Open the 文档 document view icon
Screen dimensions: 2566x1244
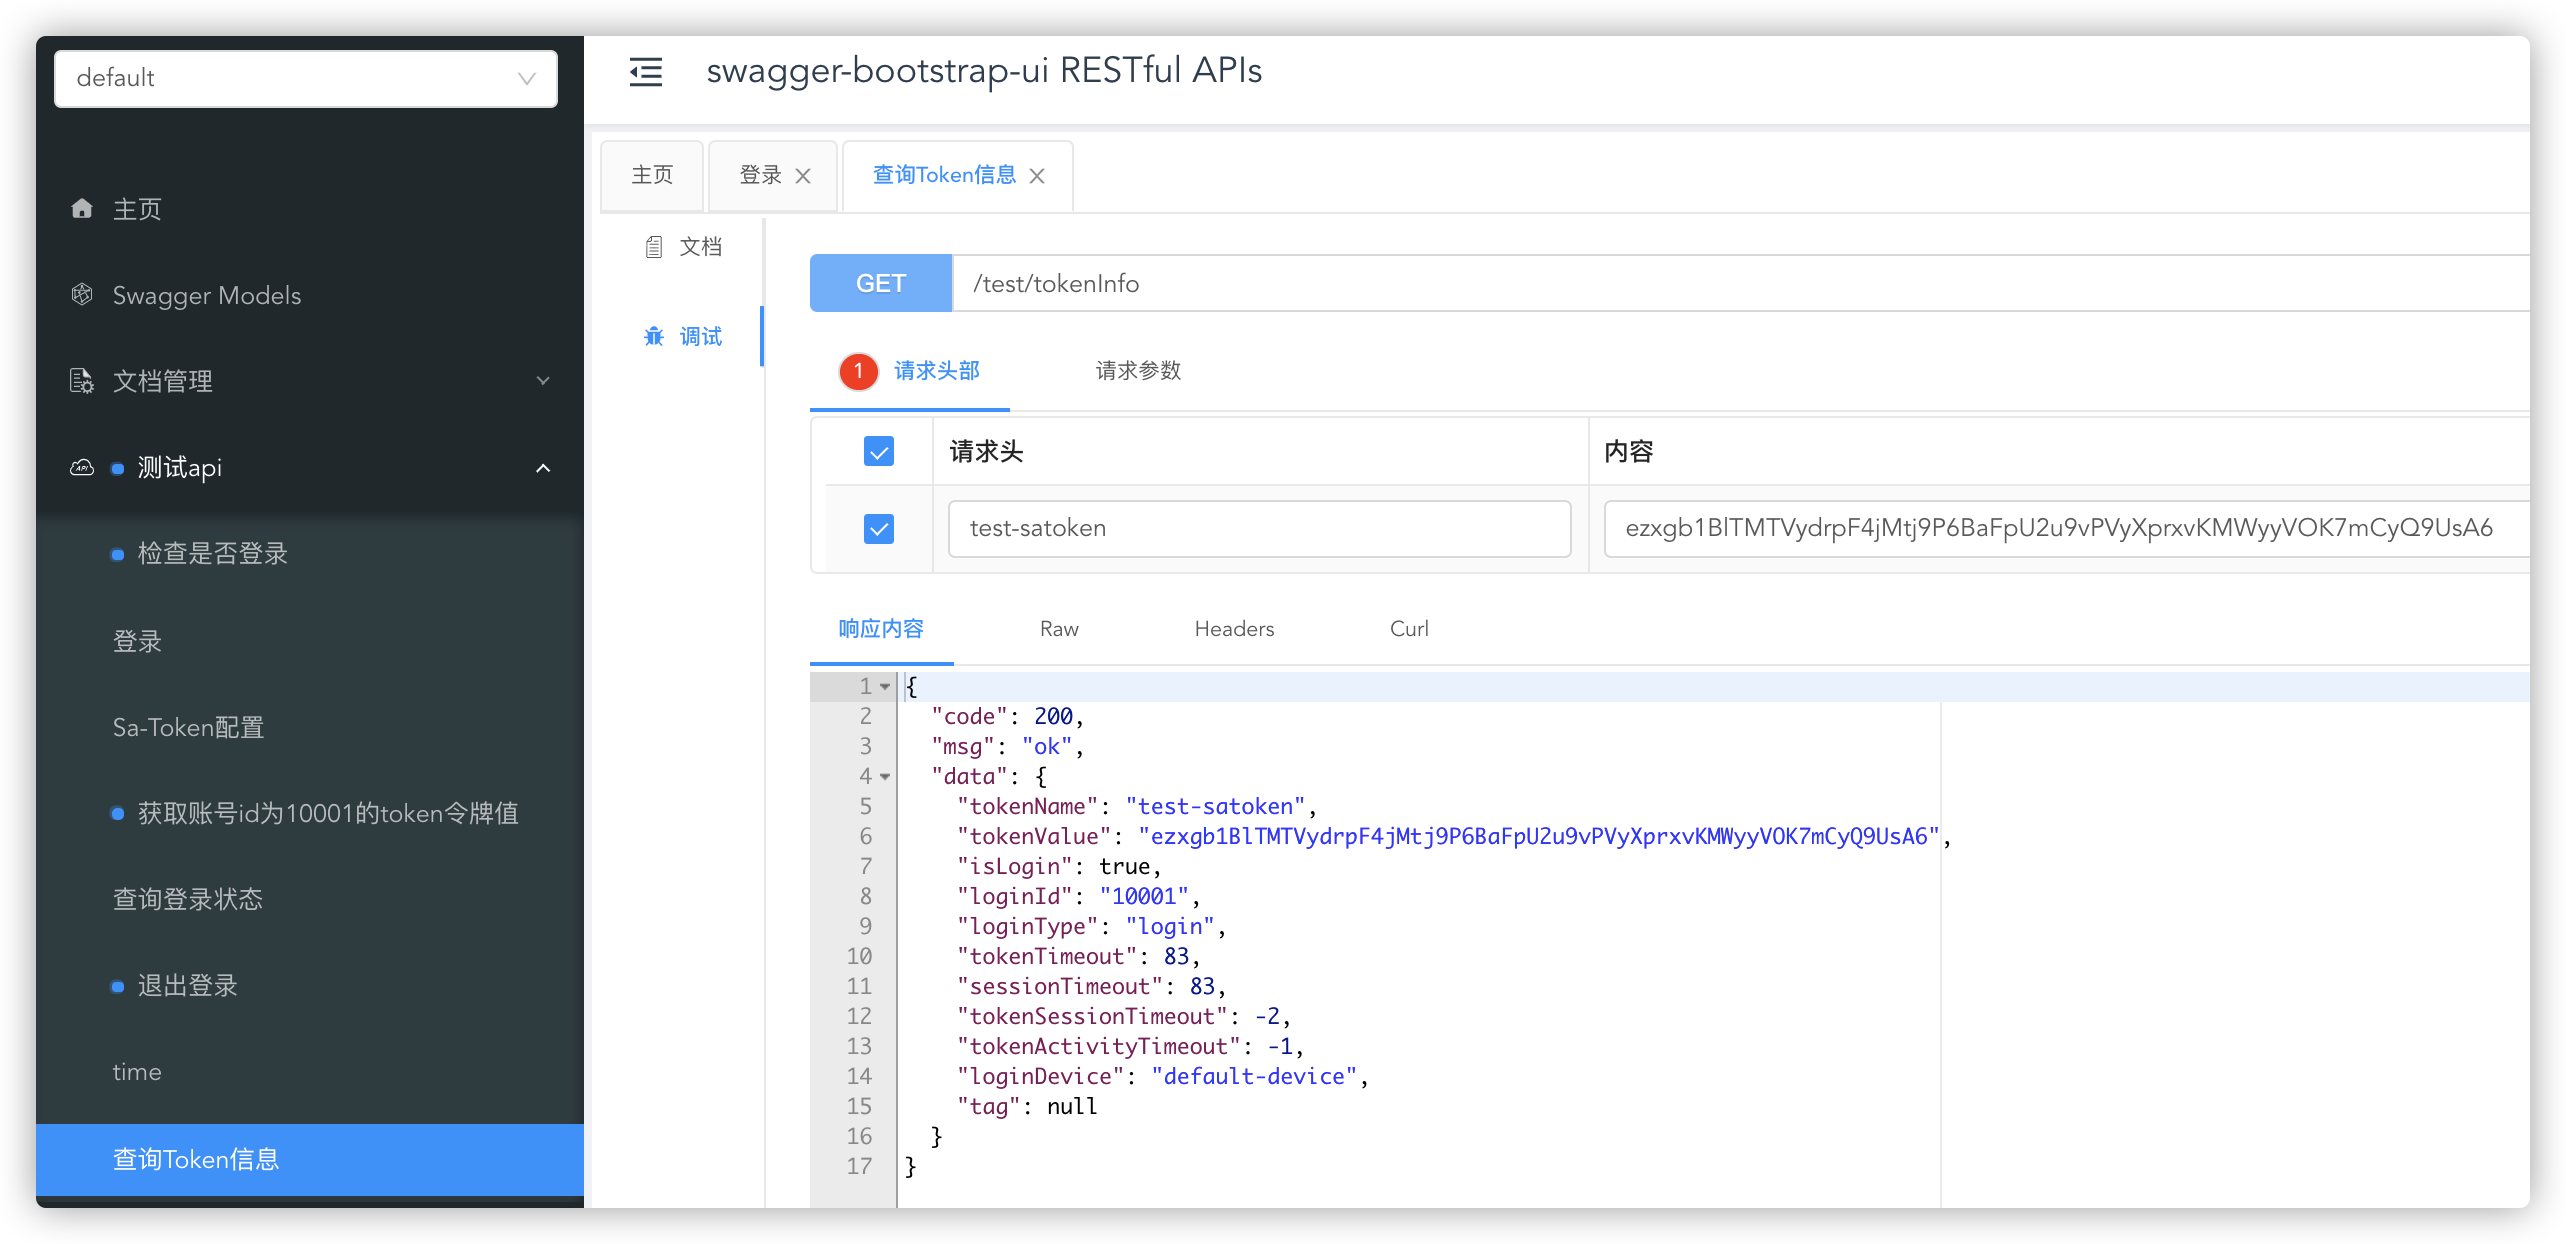[x=654, y=246]
